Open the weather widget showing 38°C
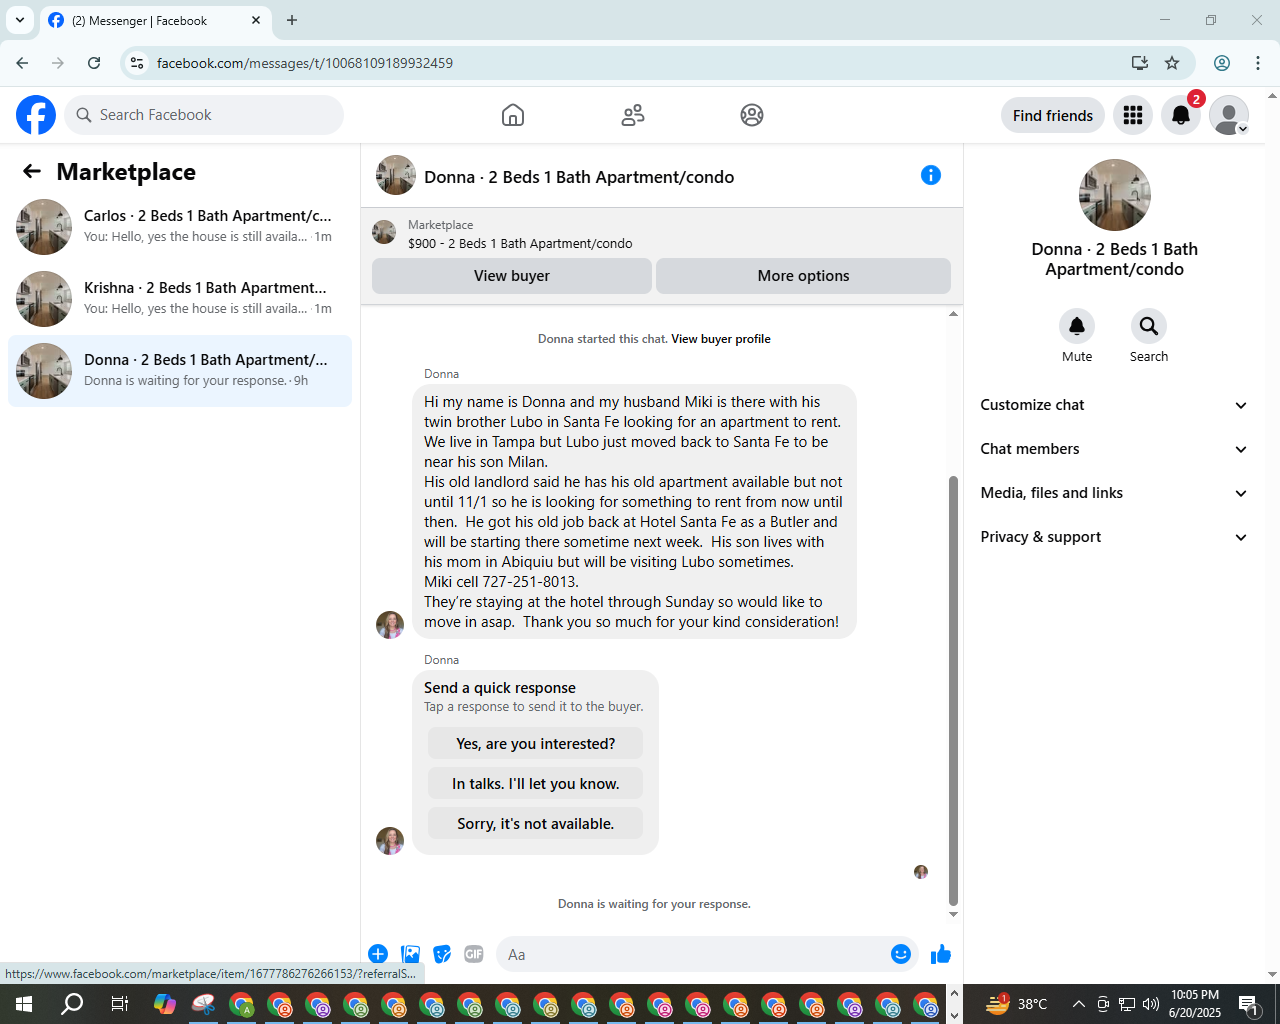1280x1024 pixels. [1016, 1004]
